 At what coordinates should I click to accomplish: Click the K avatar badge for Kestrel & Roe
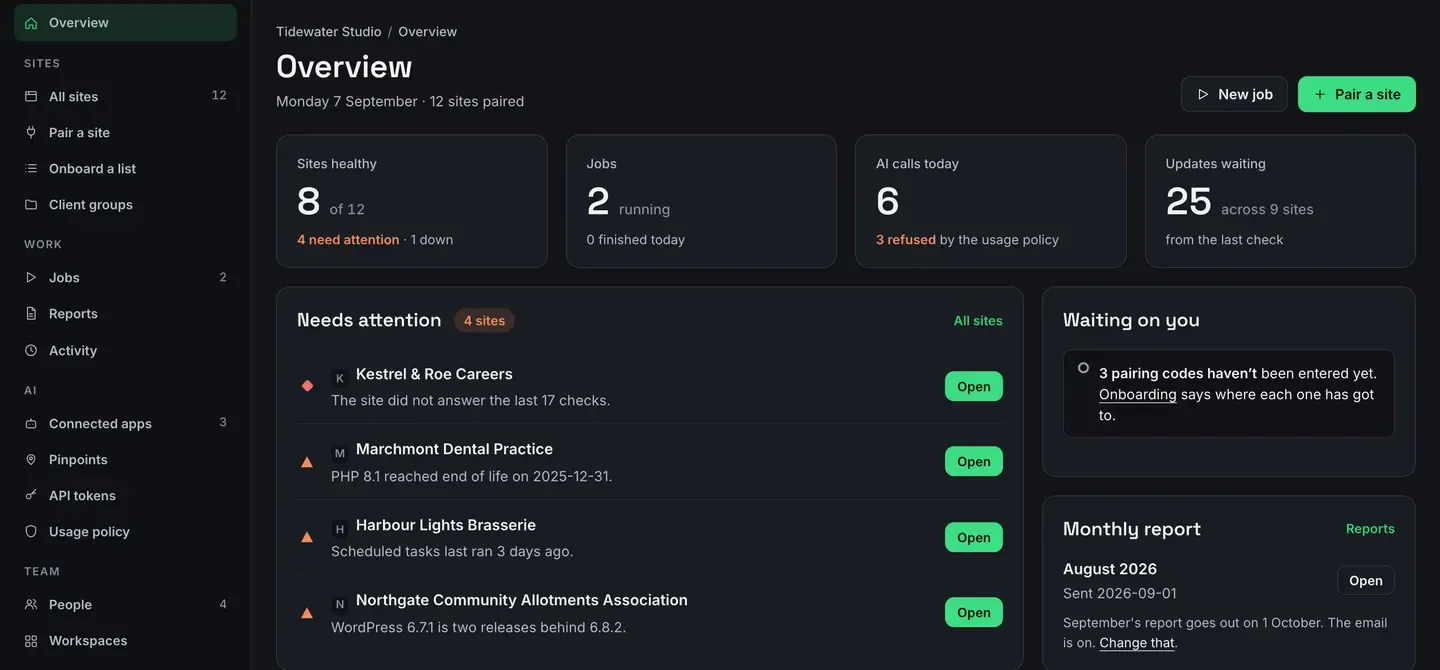pyautogui.click(x=340, y=378)
